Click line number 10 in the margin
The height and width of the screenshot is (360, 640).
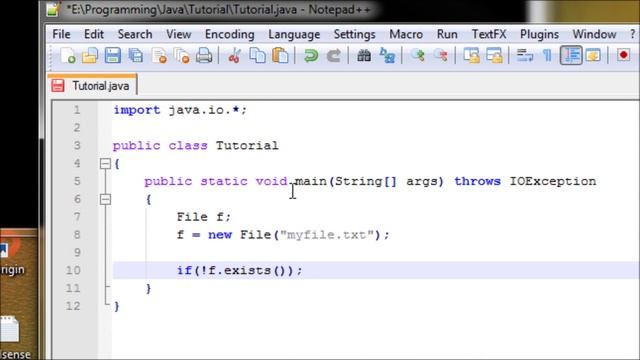73,271
